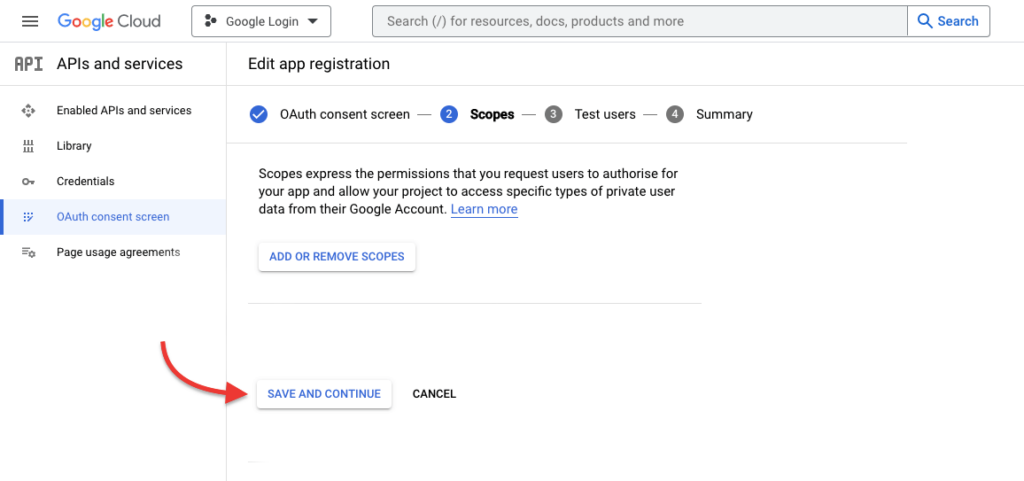Click the Page usage agreements settings icon
The height and width of the screenshot is (481, 1024).
[28, 253]
